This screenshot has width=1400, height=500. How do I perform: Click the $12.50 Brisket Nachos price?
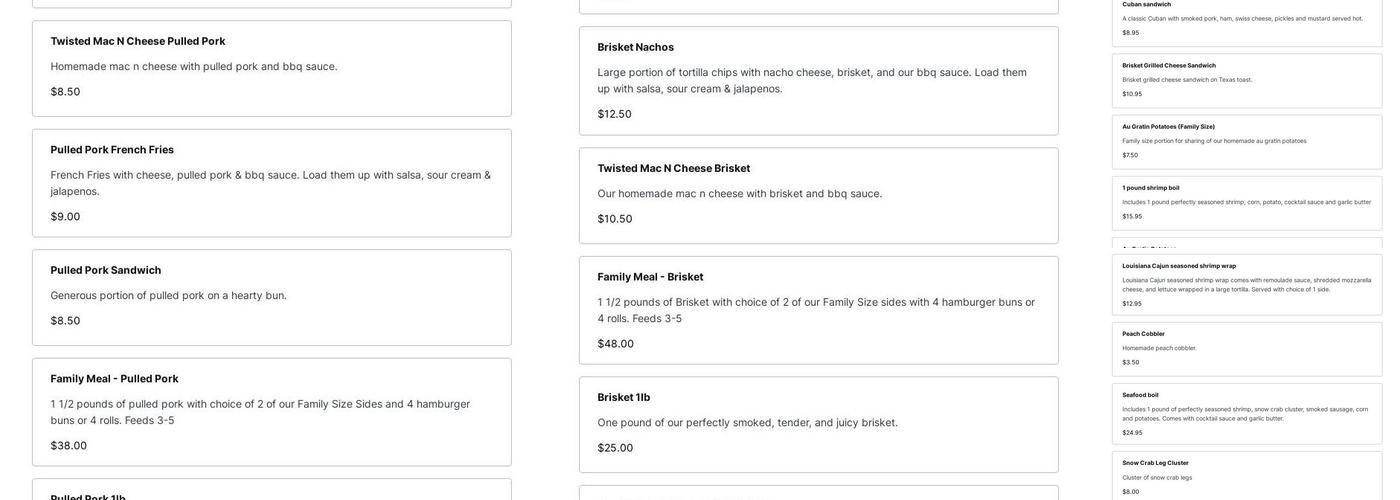click(615, 114)
